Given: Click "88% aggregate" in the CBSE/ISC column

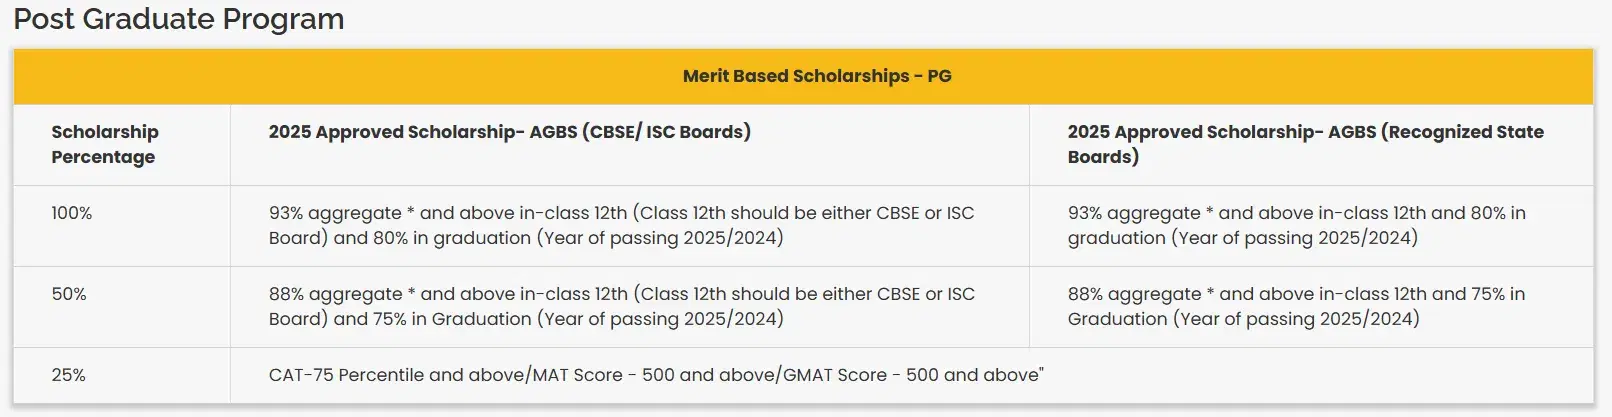Looking at the screenshot, I should (x=335, y=294).
